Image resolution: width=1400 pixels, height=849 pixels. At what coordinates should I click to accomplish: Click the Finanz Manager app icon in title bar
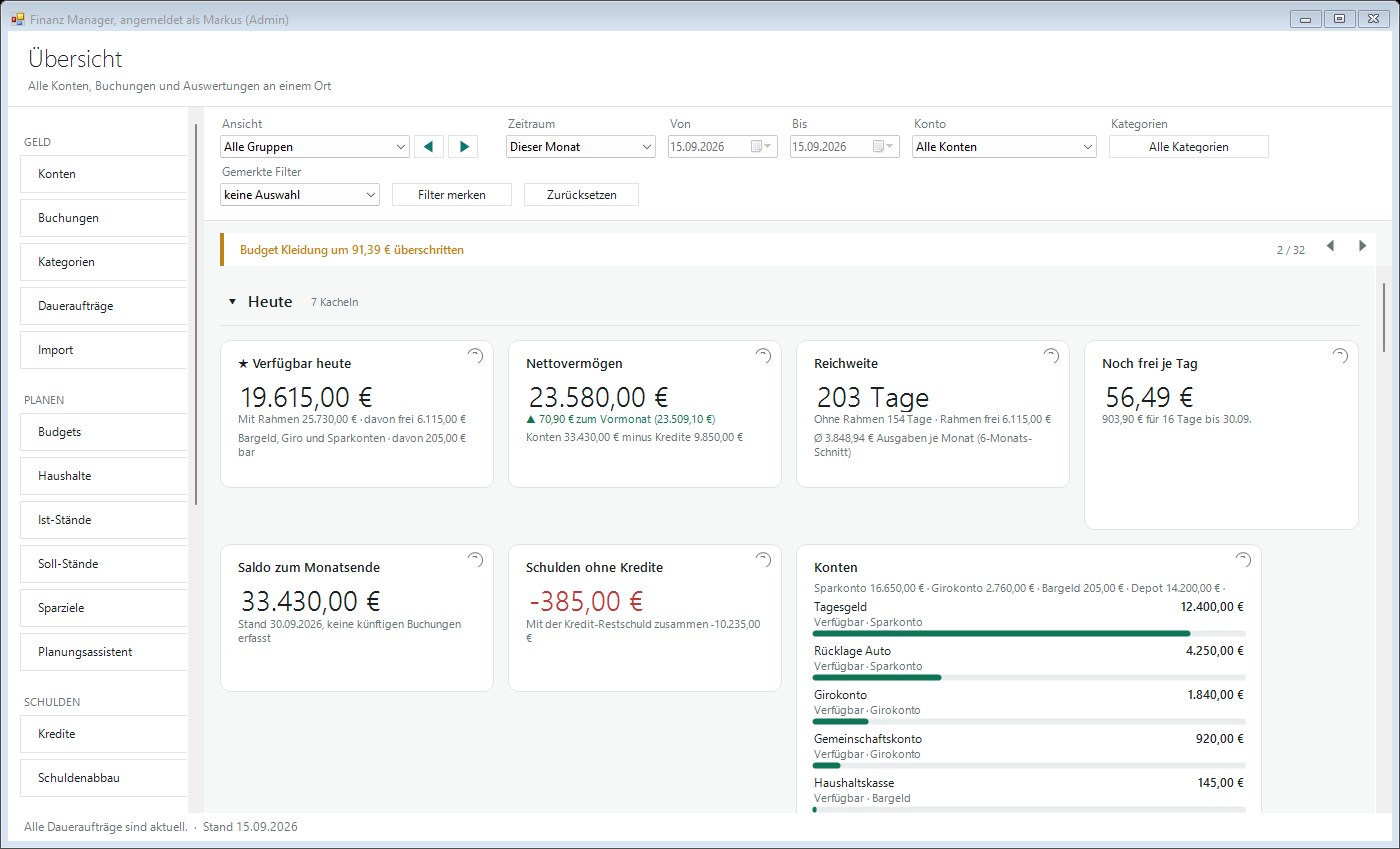tap(17, 18)
